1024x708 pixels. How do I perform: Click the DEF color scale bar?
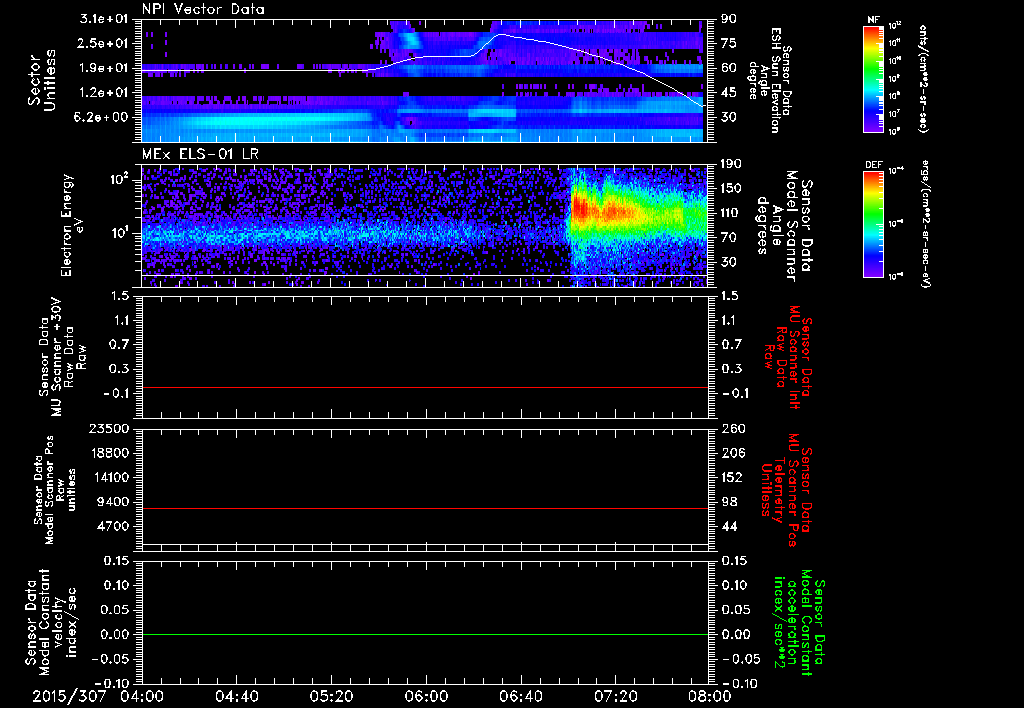pyautogui.click(x=873, y=224)
